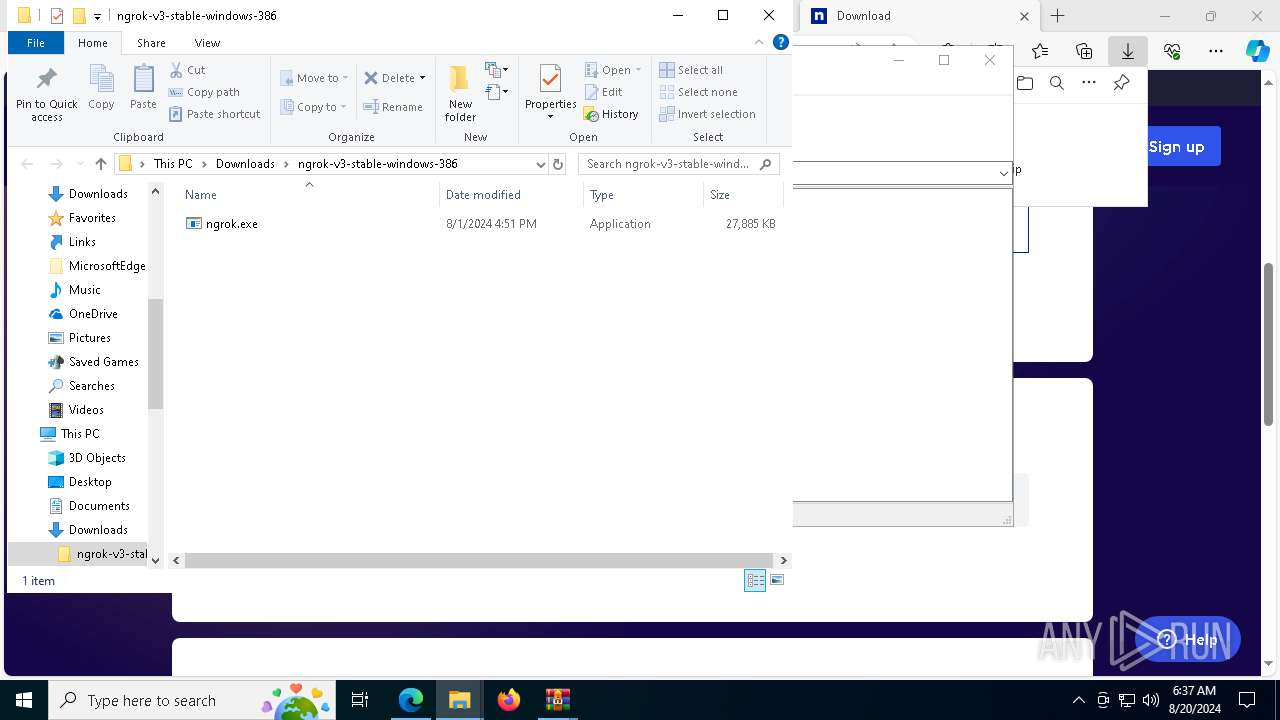
Task: Invert selection in folder
Action: coord(707,114)
